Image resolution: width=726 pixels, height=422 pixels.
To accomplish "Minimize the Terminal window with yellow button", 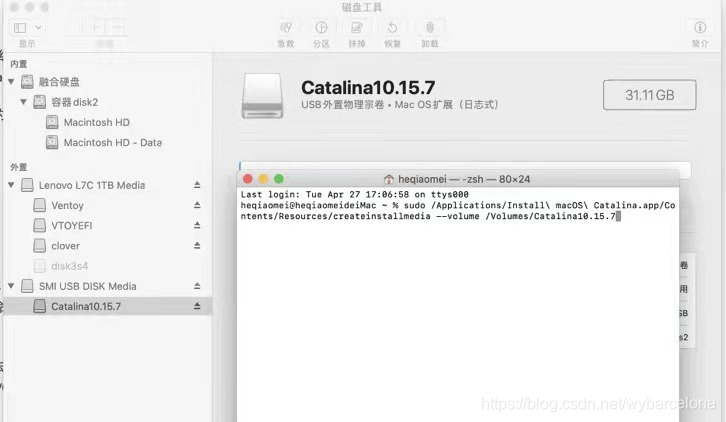I will click(263, 179).
